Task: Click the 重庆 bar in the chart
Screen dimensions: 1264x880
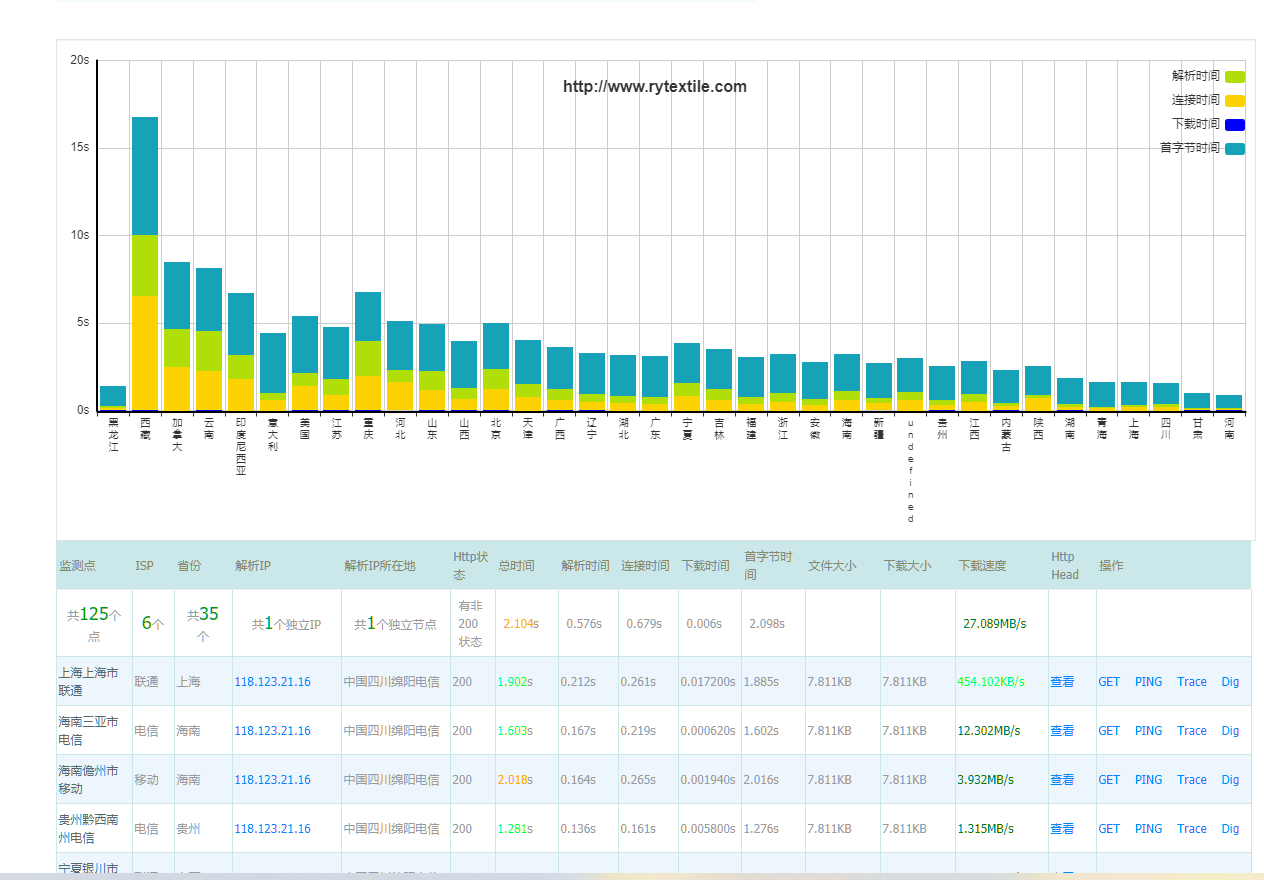Action: 368,350
